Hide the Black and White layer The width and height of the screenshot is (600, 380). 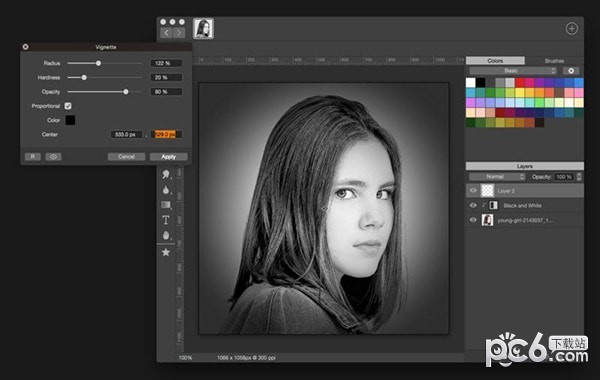point(473,205)
